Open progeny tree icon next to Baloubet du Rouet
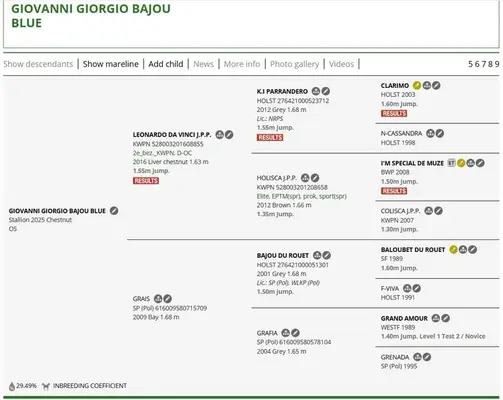Image resolution: width=503 pixels, height=400 pixels. tap(463, 249)
